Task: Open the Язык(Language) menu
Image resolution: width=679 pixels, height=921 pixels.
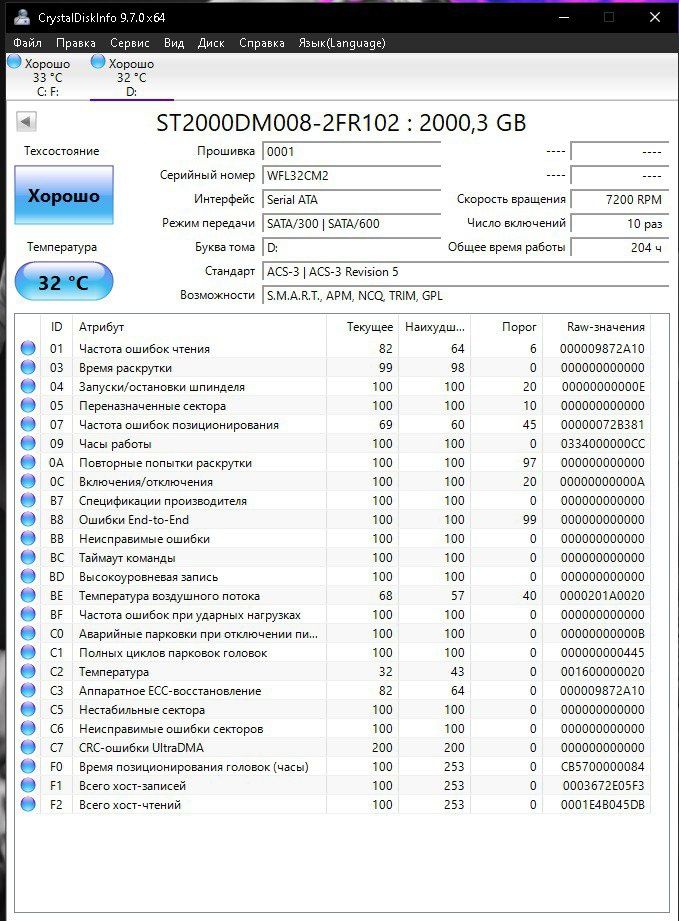Action: click(342, 43)
